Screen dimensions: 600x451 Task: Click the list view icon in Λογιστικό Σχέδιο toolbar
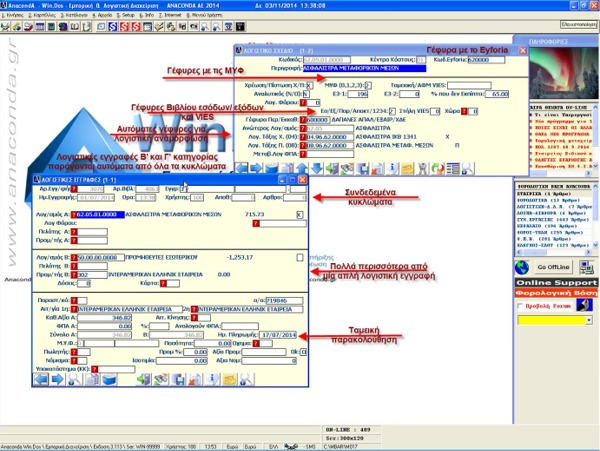(x=453, y=168)
